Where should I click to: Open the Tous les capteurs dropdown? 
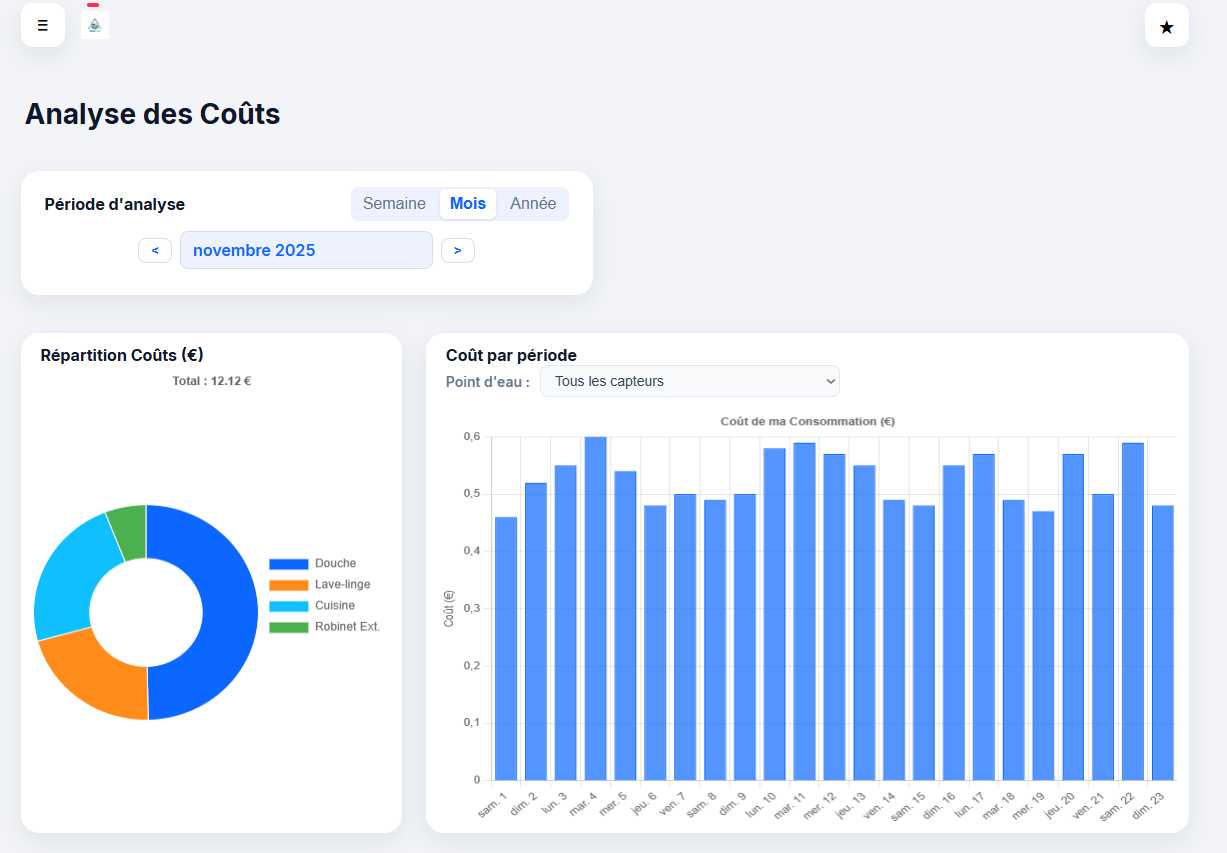(x=689, y=381)
